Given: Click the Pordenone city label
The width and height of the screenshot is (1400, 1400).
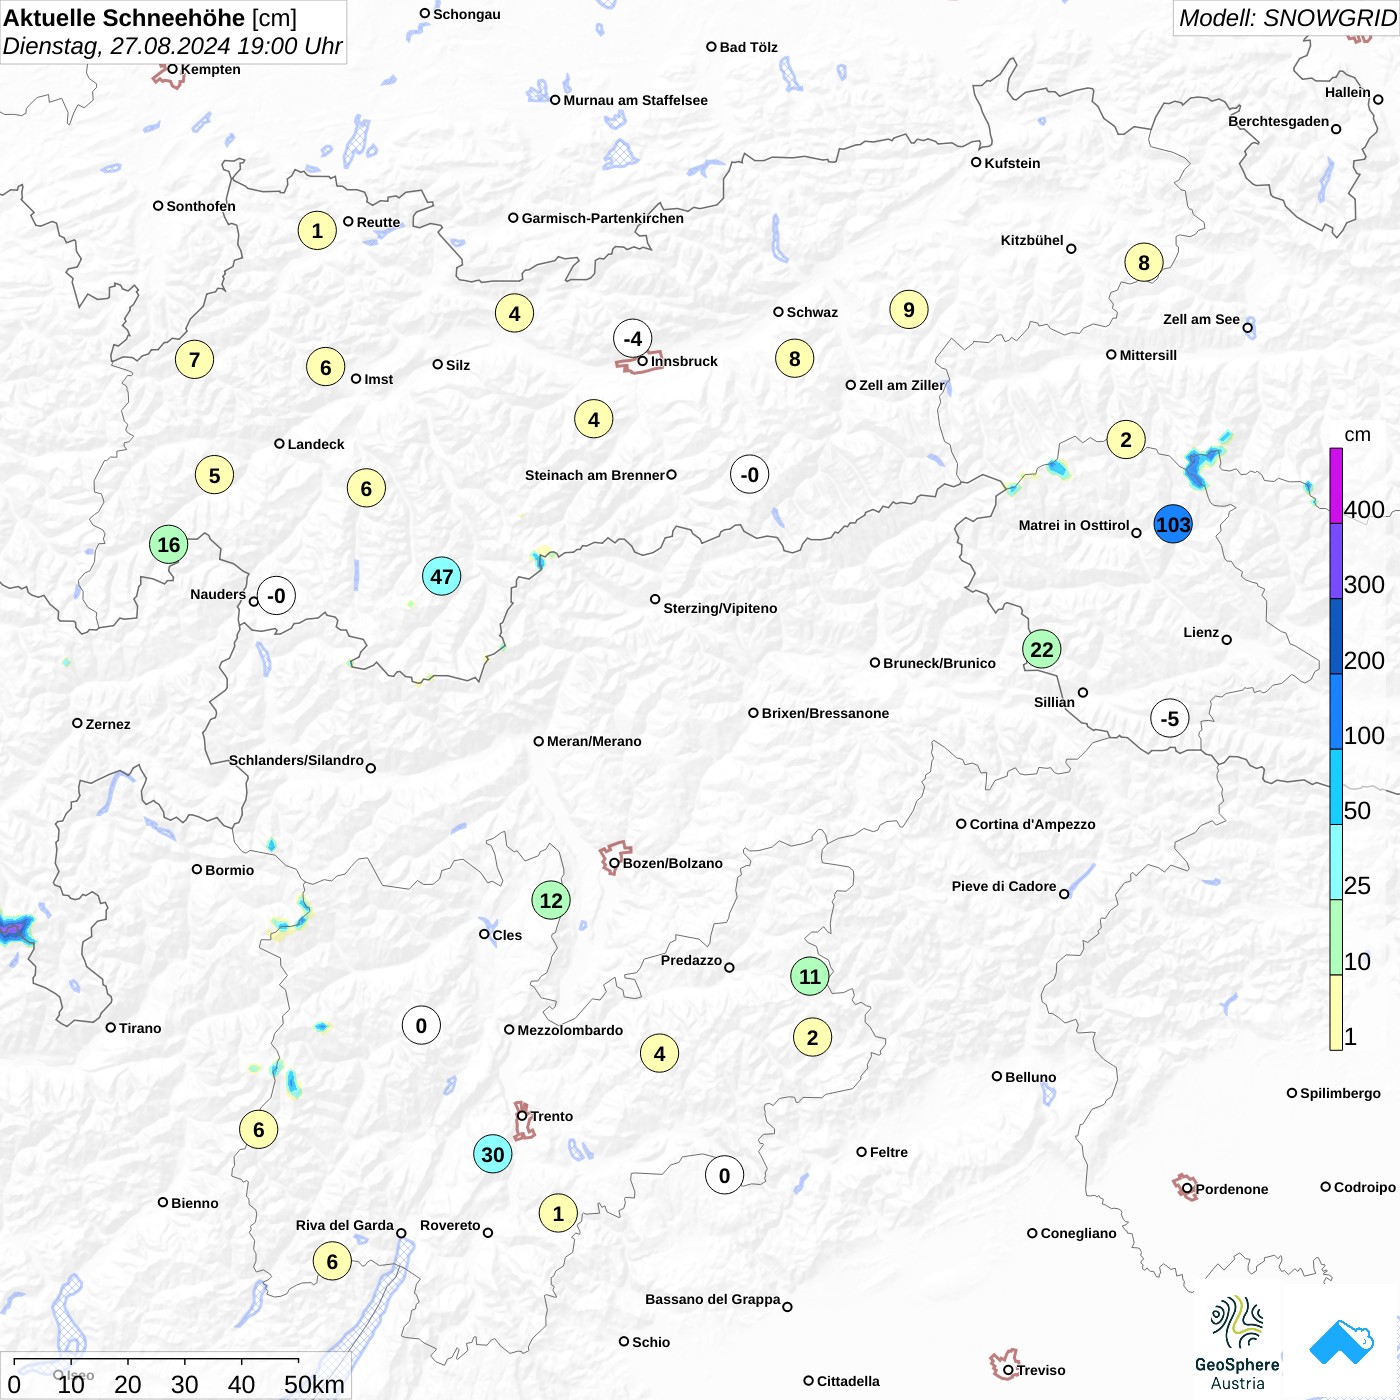Looking at the screenshot, I should 1232,1189.
